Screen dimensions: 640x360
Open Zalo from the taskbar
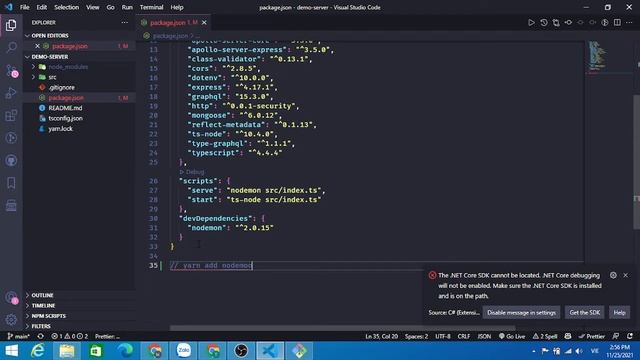coord(184,351)
